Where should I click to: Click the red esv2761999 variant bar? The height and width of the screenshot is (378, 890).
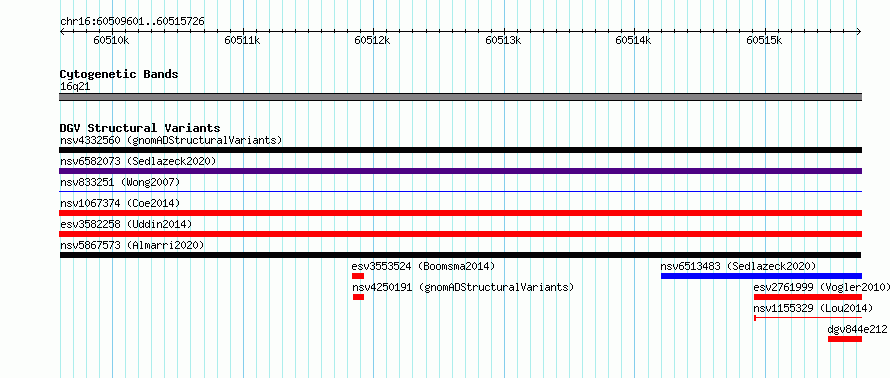[x=808, y=297]
